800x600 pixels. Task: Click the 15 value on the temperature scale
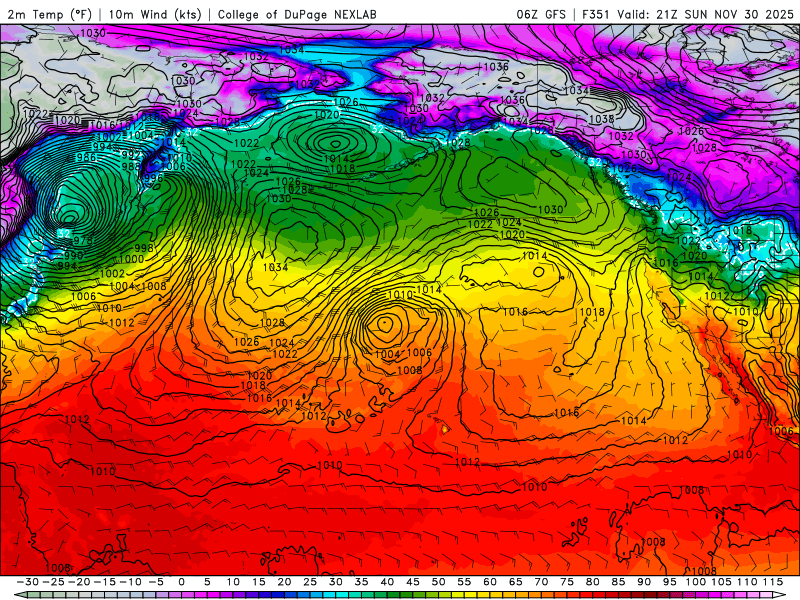[x=259, y=582]
